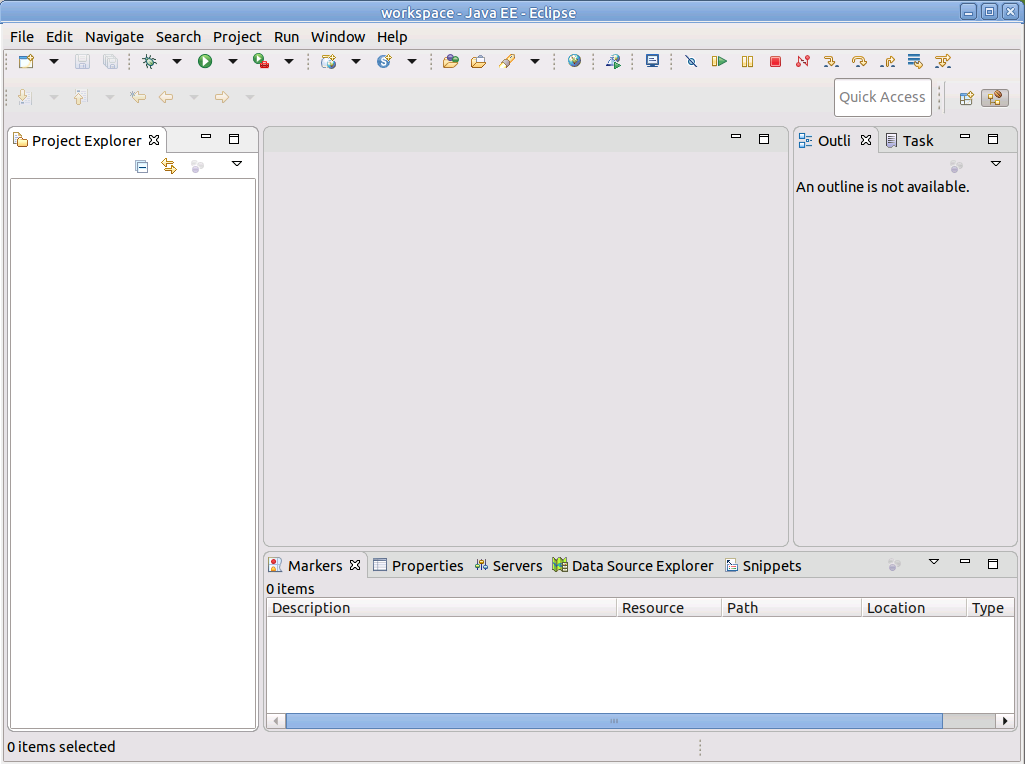The image size is (1025, 764).
Task: Click the Create Web Service icon
Action: (x=384, y=61)
